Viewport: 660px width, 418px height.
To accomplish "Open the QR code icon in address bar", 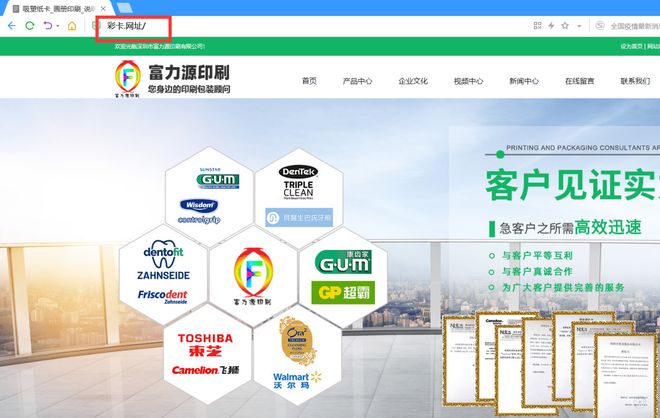I will click(x=537, y=26).
